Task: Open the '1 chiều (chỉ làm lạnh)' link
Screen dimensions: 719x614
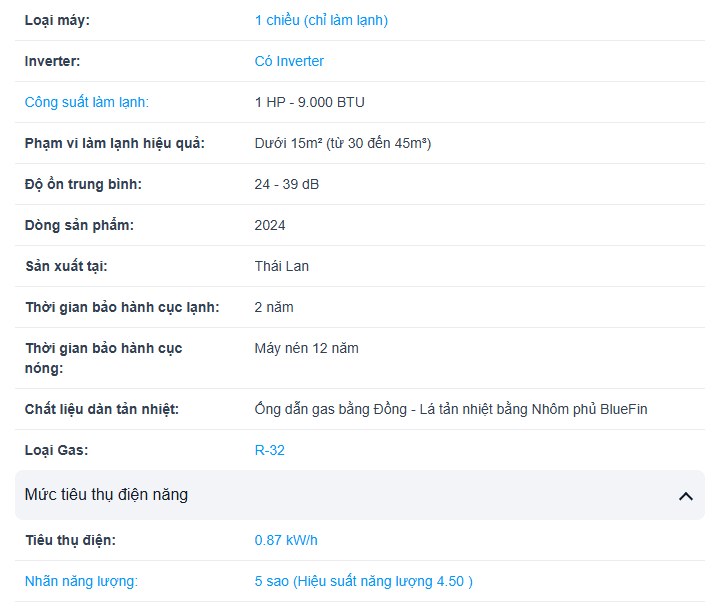Action: point(321,21)
